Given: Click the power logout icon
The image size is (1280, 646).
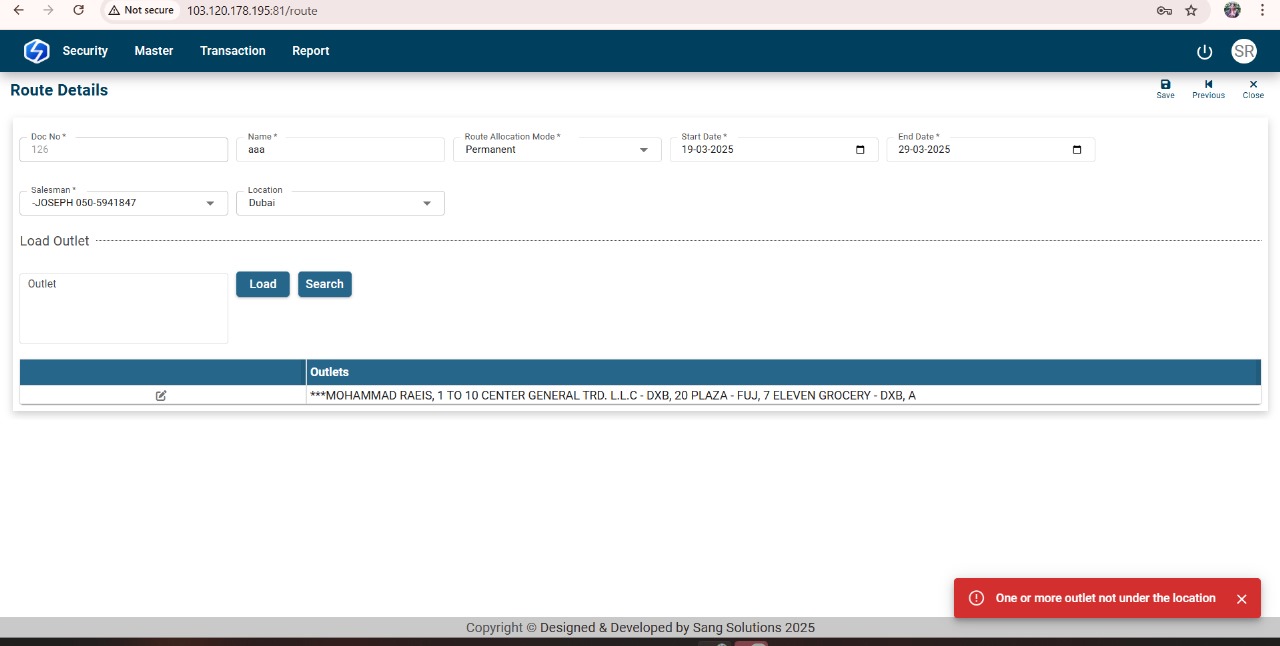Looking at the screenshot, I should tap(1204, 52).
